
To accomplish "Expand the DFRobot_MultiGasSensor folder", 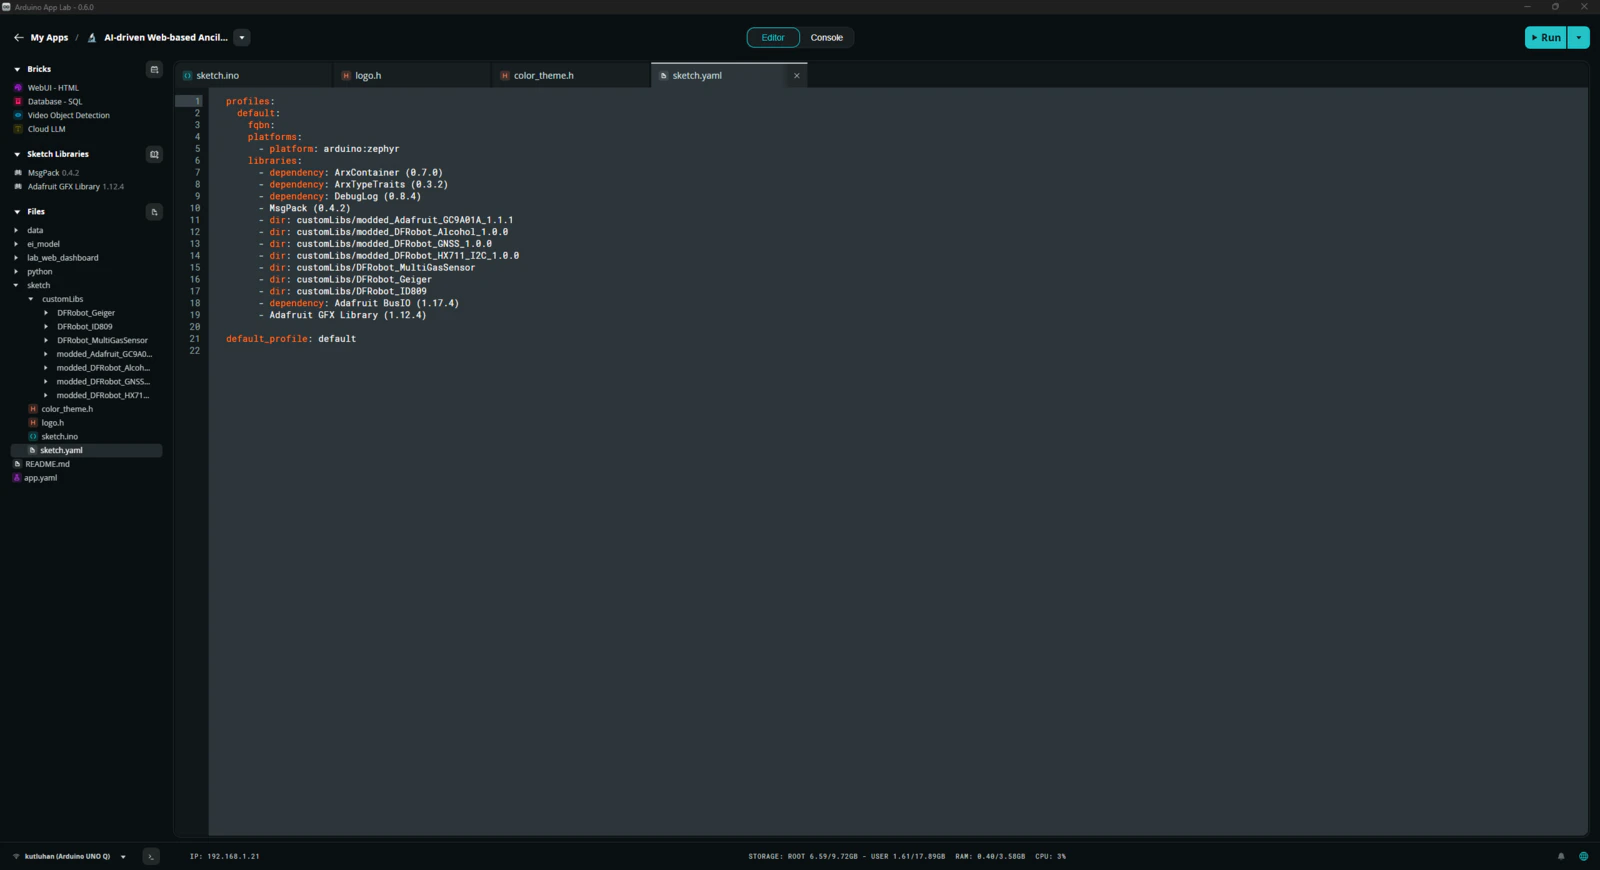I will [46, 341].
